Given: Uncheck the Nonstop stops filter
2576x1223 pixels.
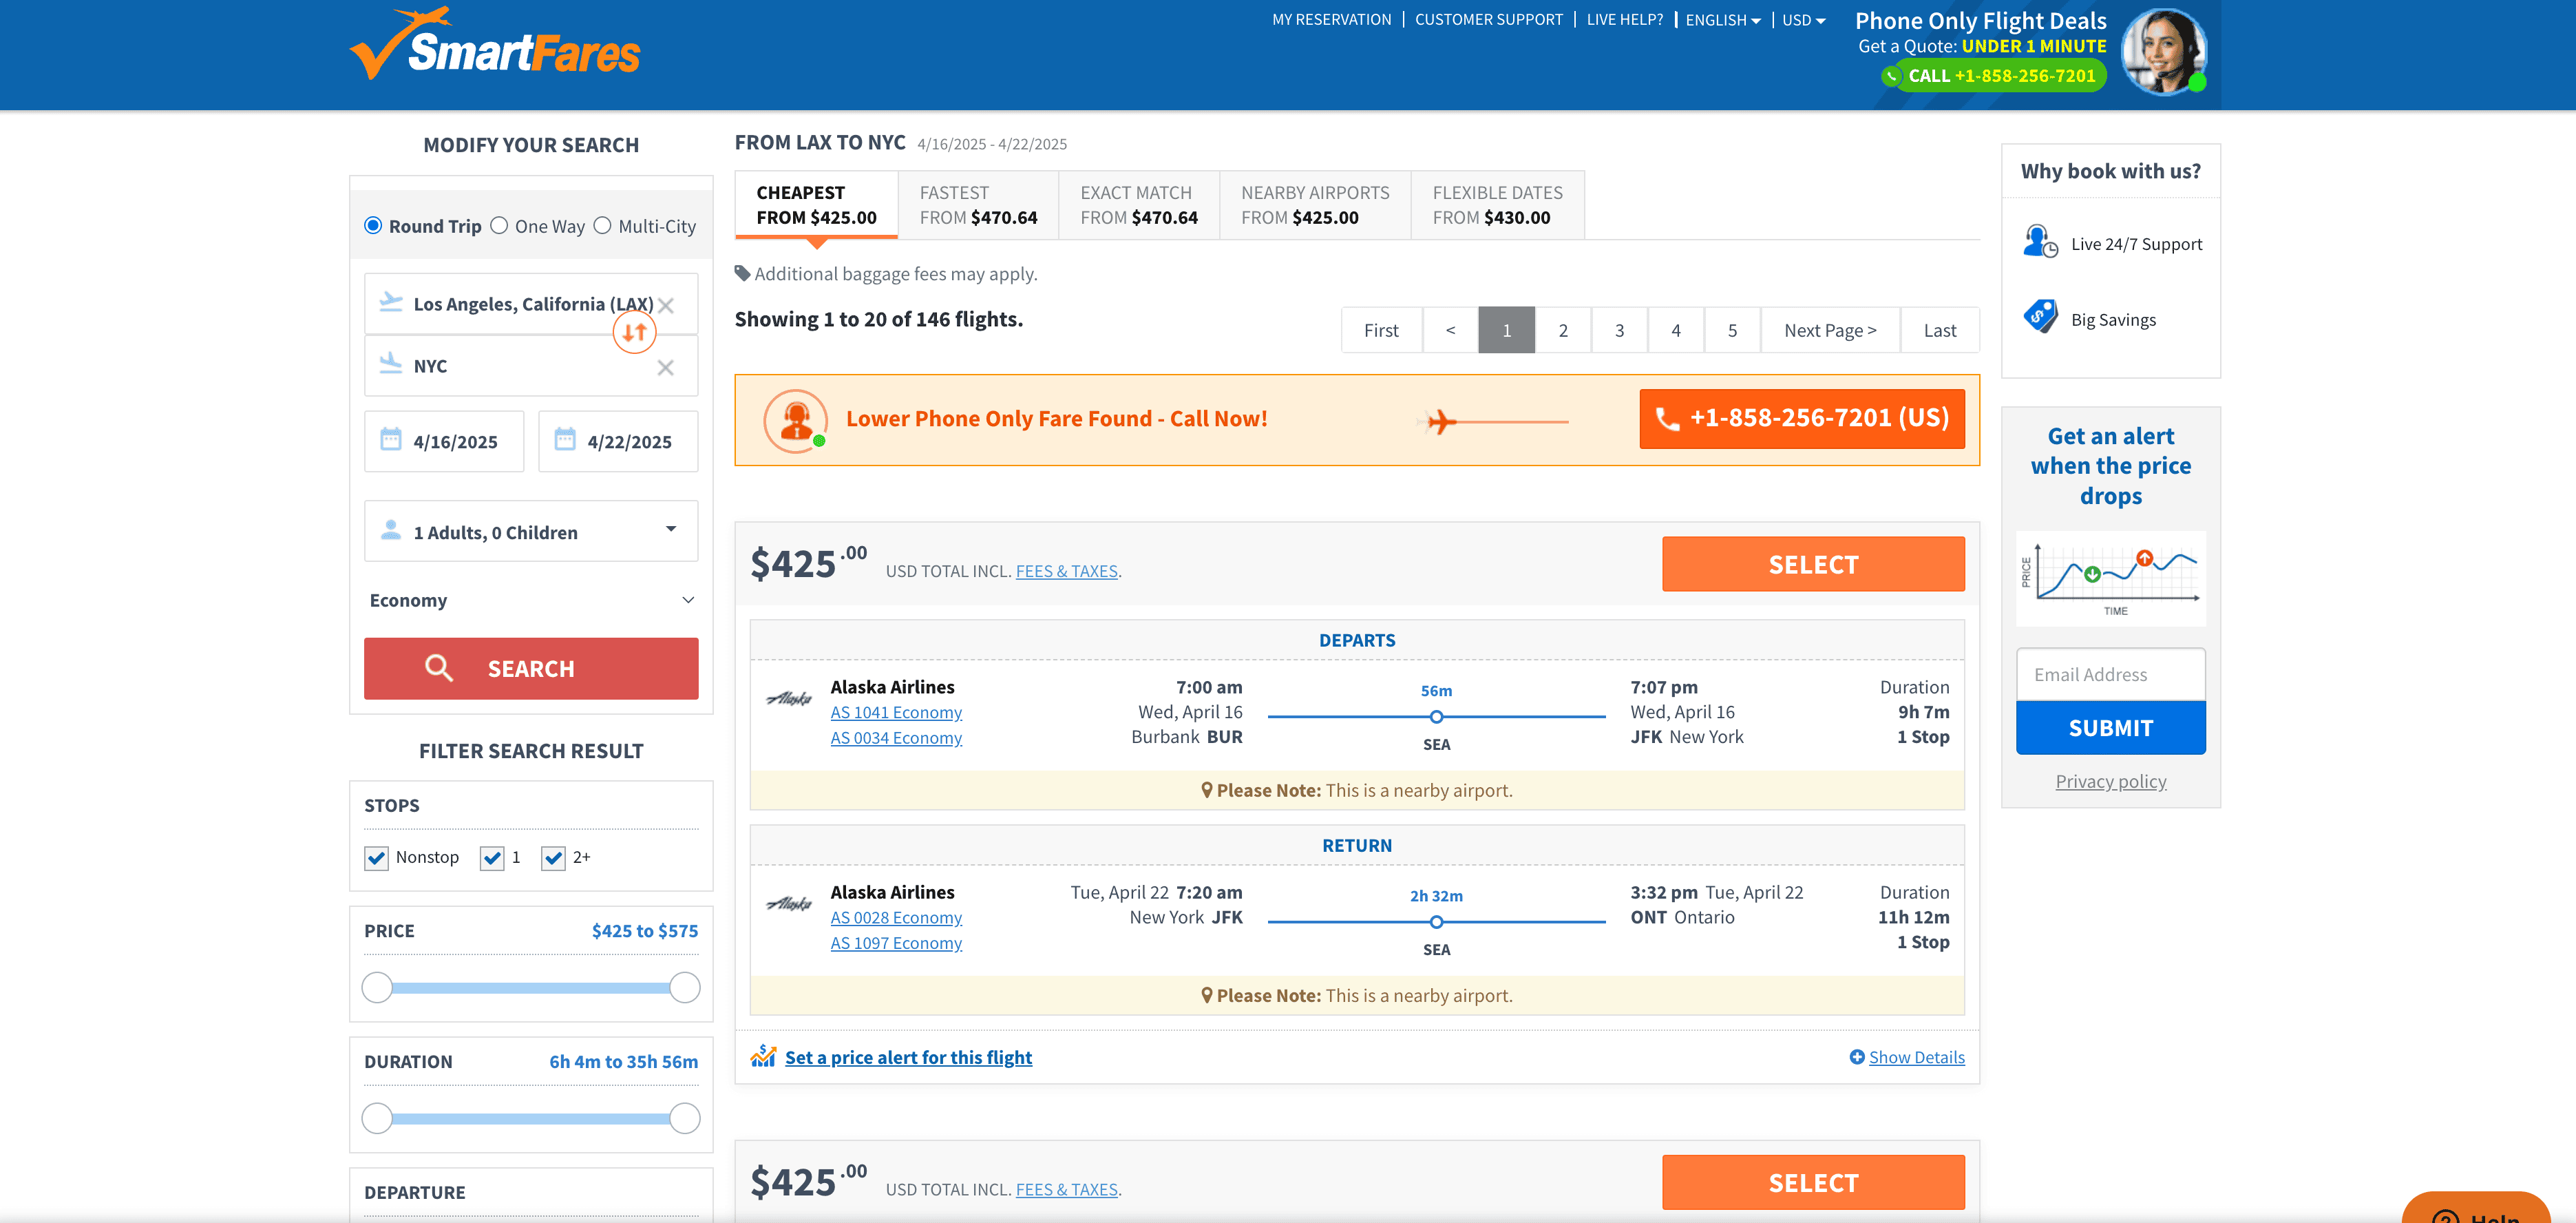Looking at the screenshot, I should coord(376,858).
